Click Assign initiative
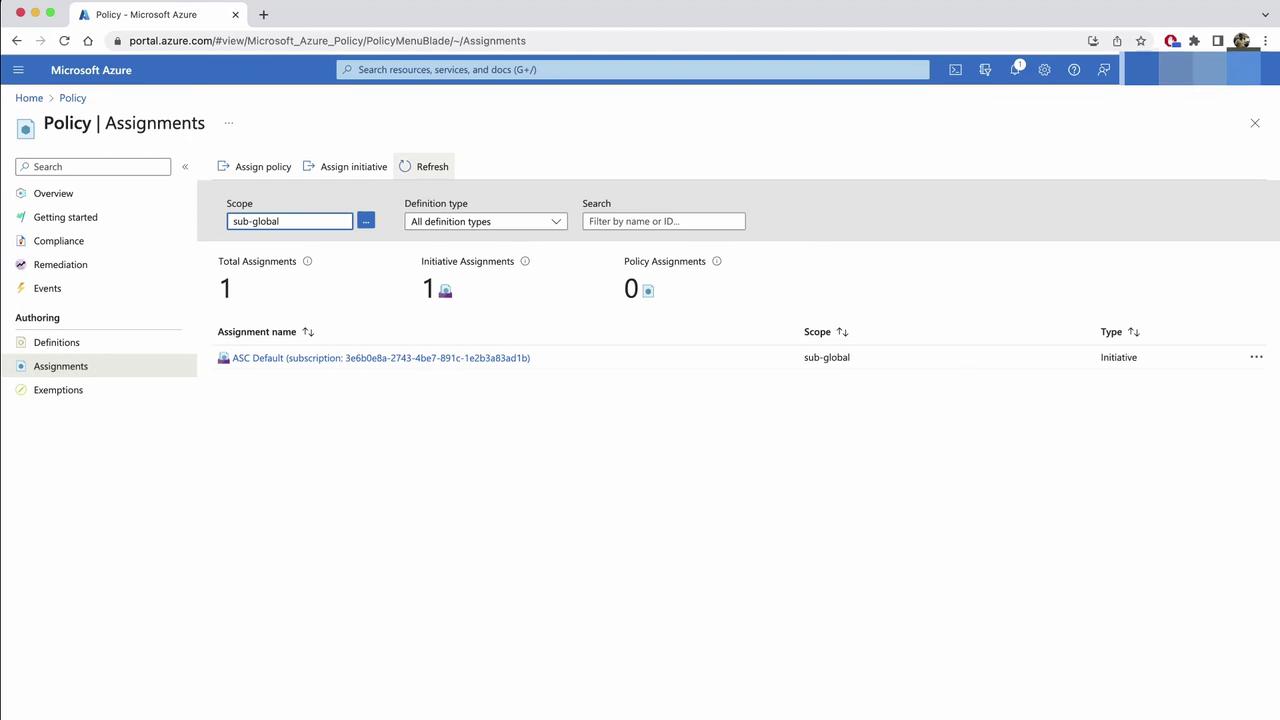Viewport: 1280px width, 720px height. (345, 167)
